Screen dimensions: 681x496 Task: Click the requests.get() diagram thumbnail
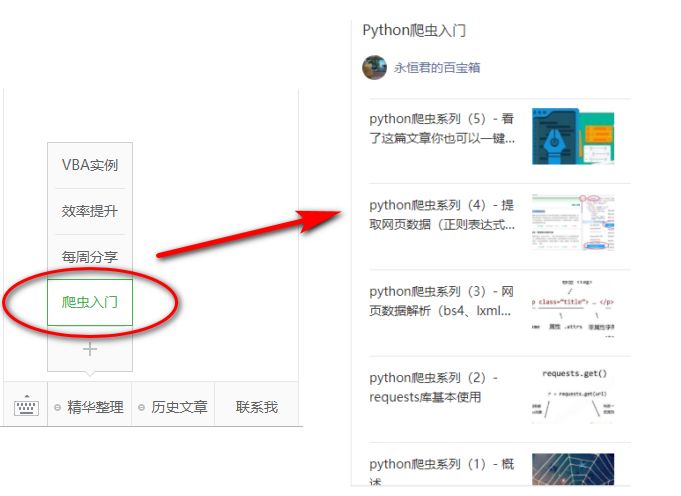[573, 394]
